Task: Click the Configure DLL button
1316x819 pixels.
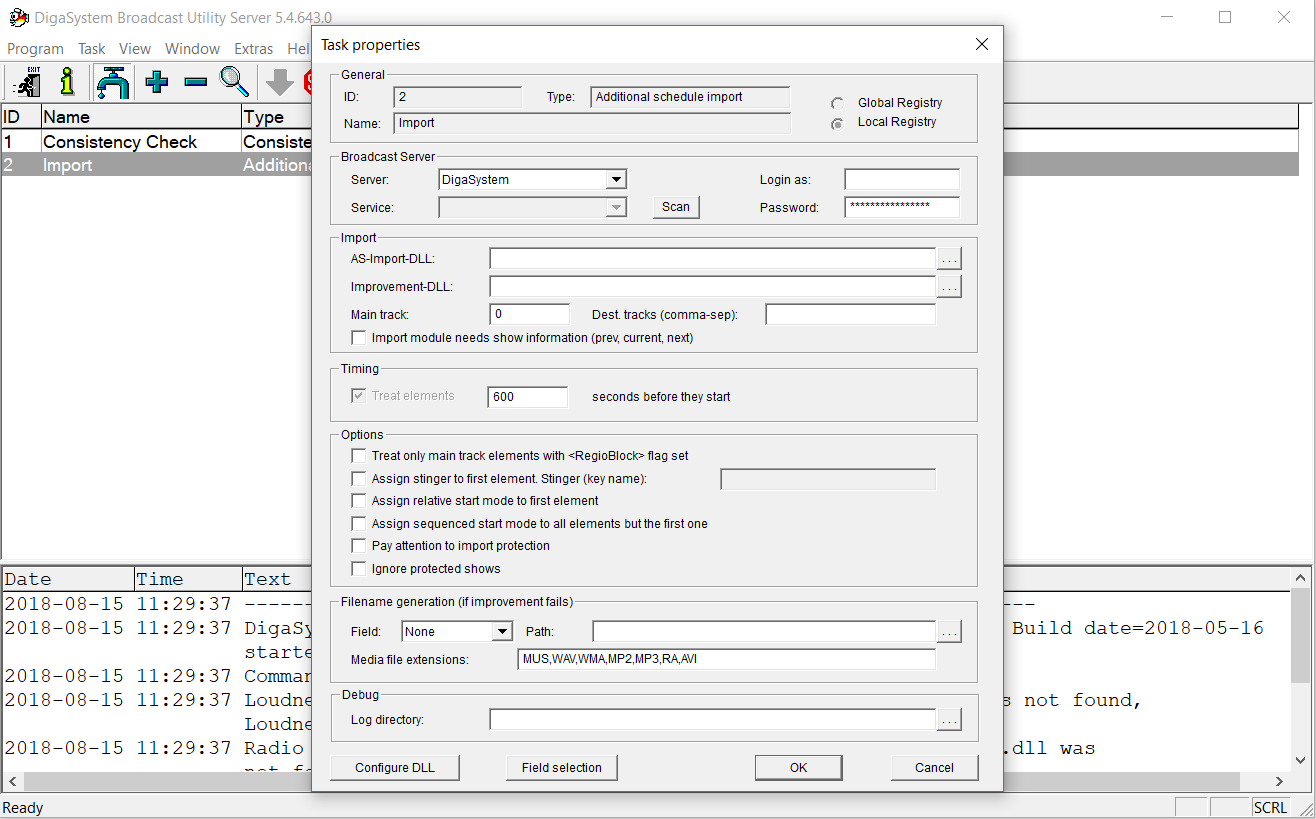Action: tap(395, 768)
